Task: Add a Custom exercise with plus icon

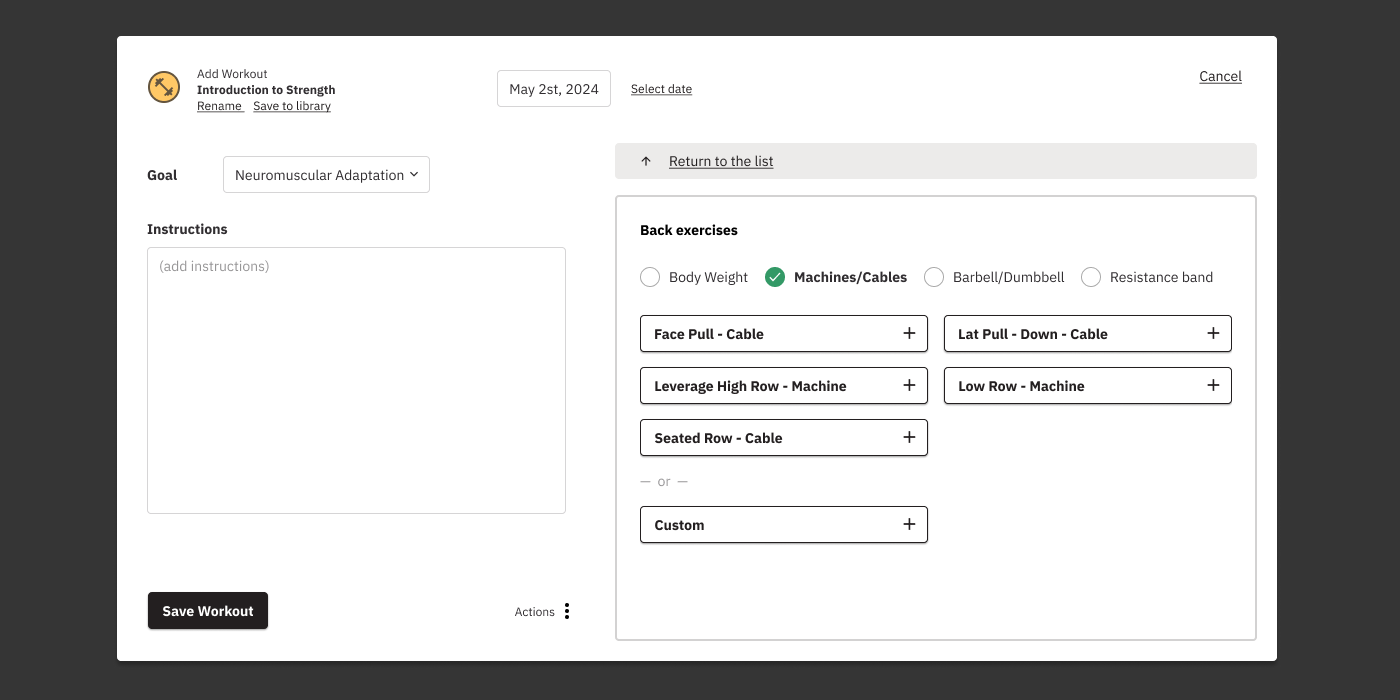Action: tap(909, 524)
